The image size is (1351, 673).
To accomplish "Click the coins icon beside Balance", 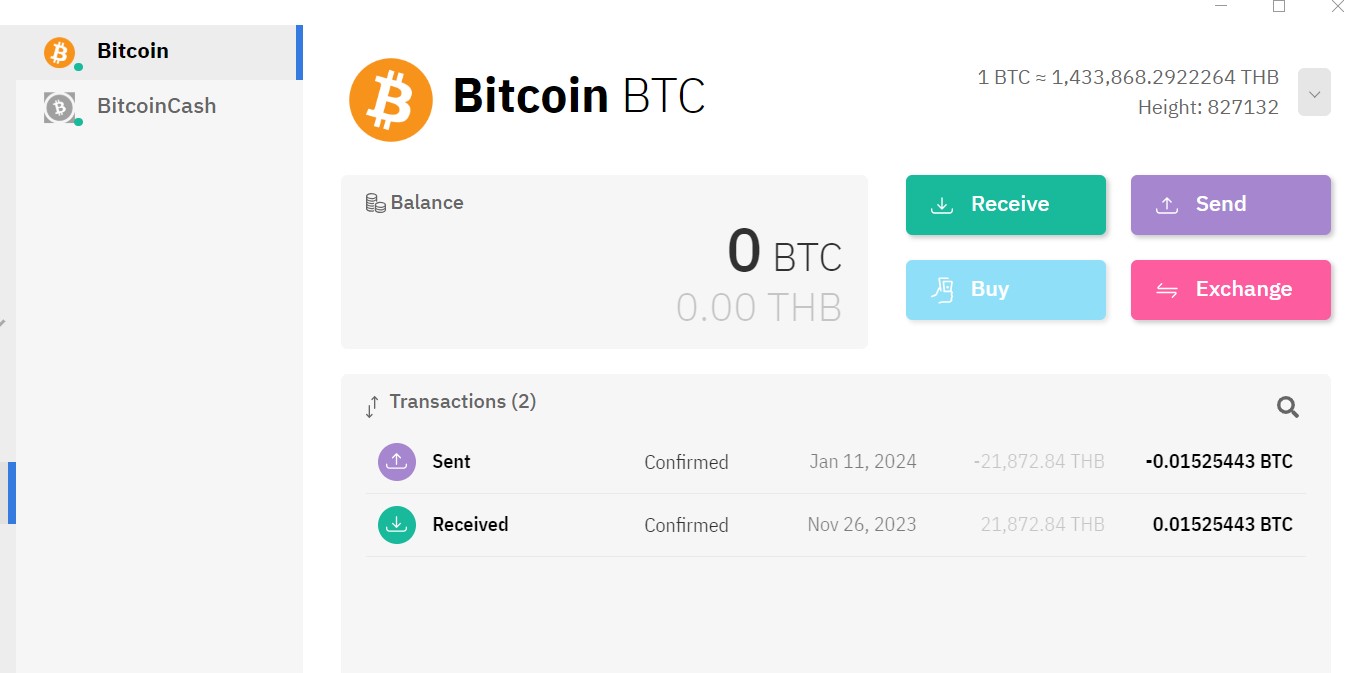I will [x=376, y=203].
